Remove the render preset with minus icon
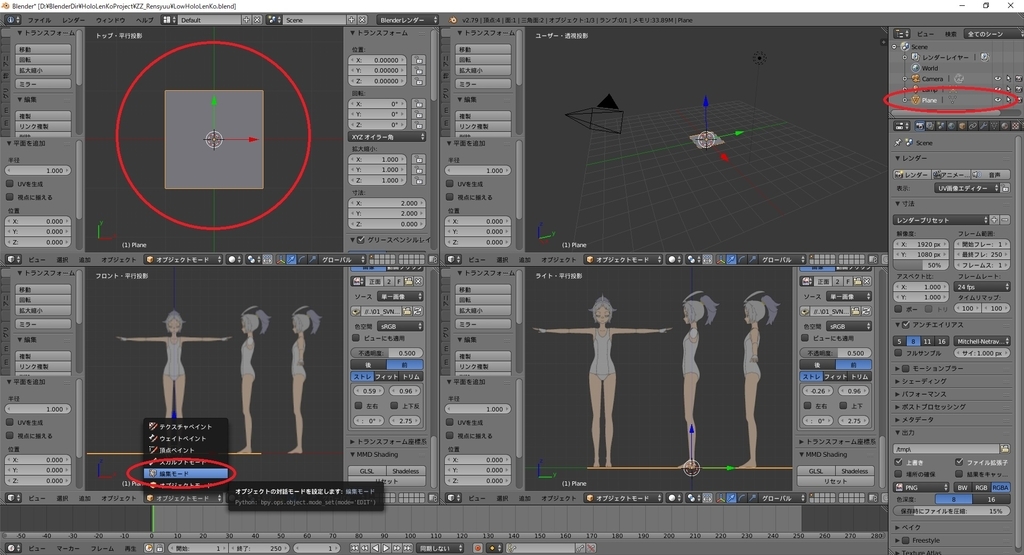 pos(1004,220)
